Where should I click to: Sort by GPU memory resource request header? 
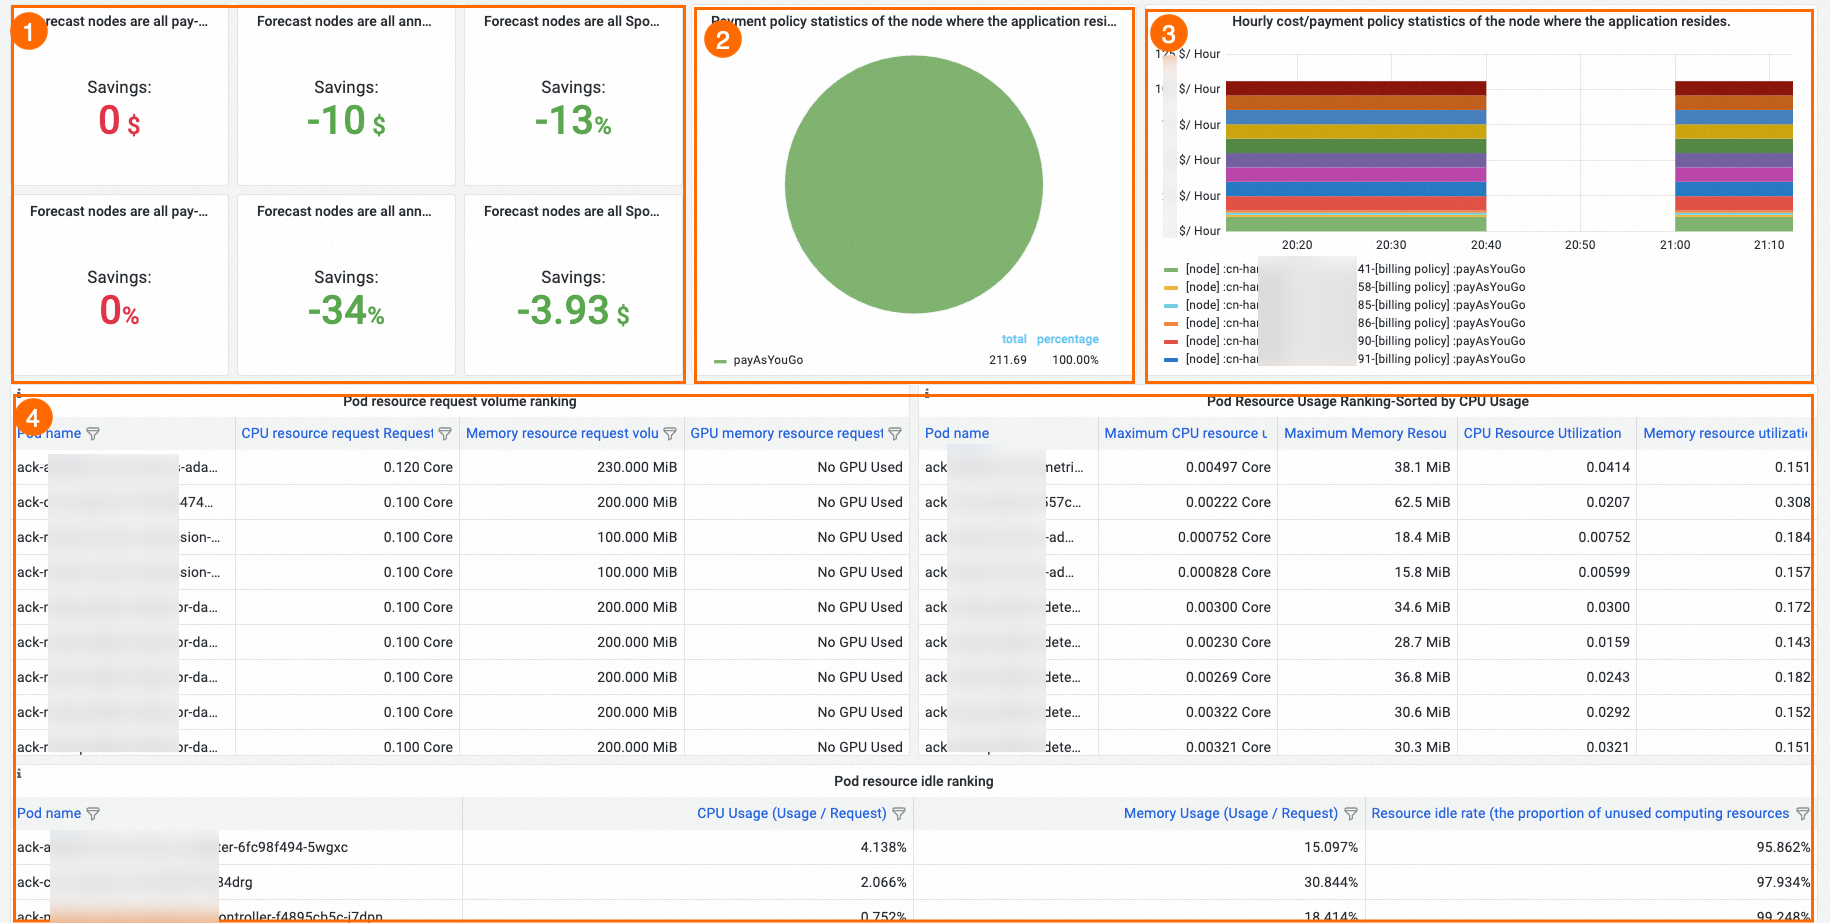tap(787, 433)
